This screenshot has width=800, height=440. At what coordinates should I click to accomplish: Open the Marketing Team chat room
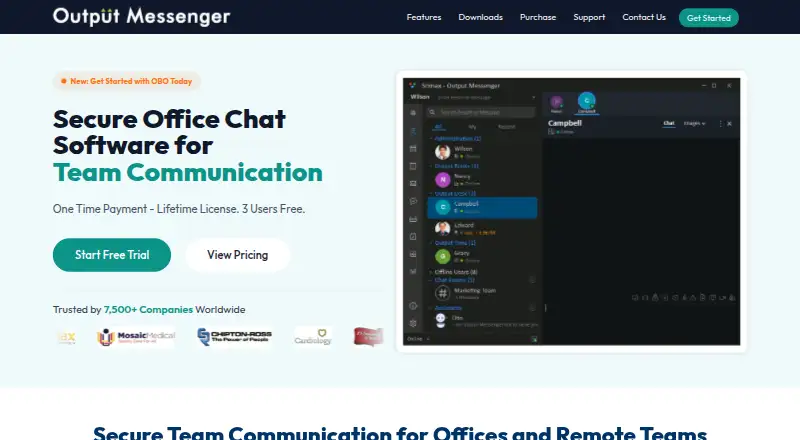[482, 293]
